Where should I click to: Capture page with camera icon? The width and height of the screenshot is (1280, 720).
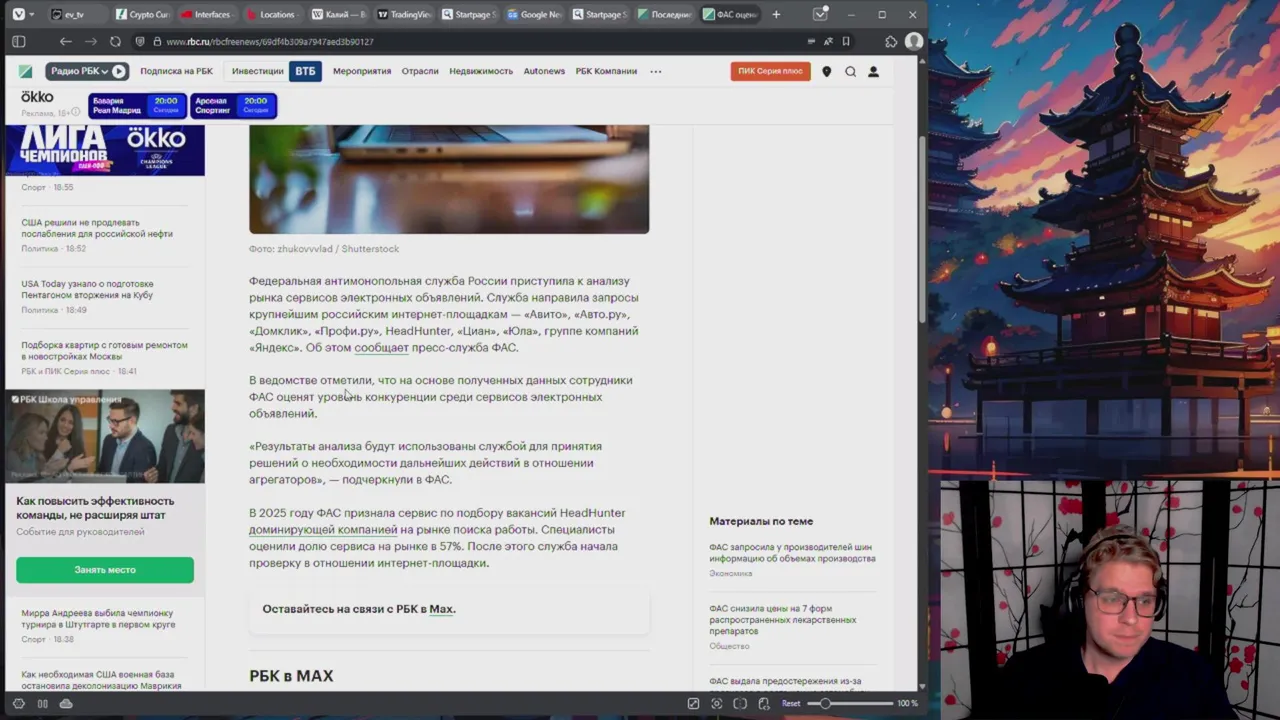coord(717,704)
